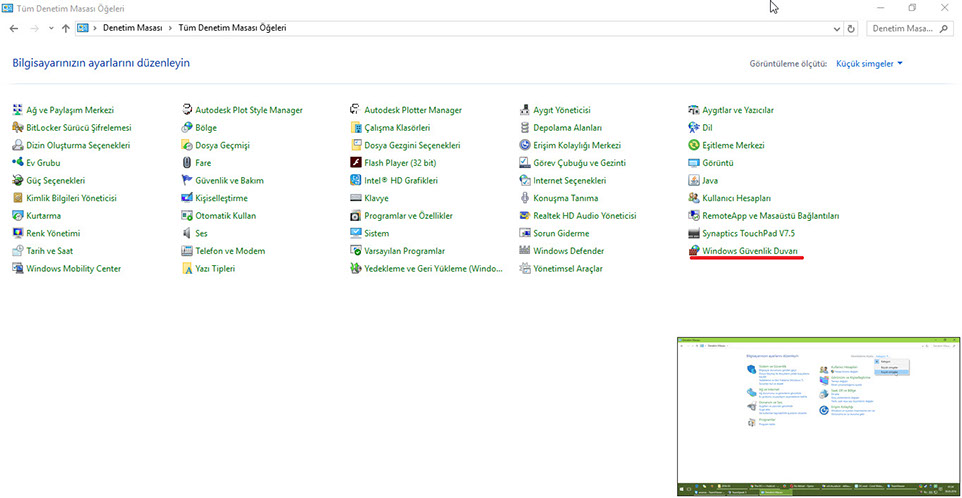Open the Sorun Giderme link
This screenshot has width=962, height=498.
[x=561, y=234]
